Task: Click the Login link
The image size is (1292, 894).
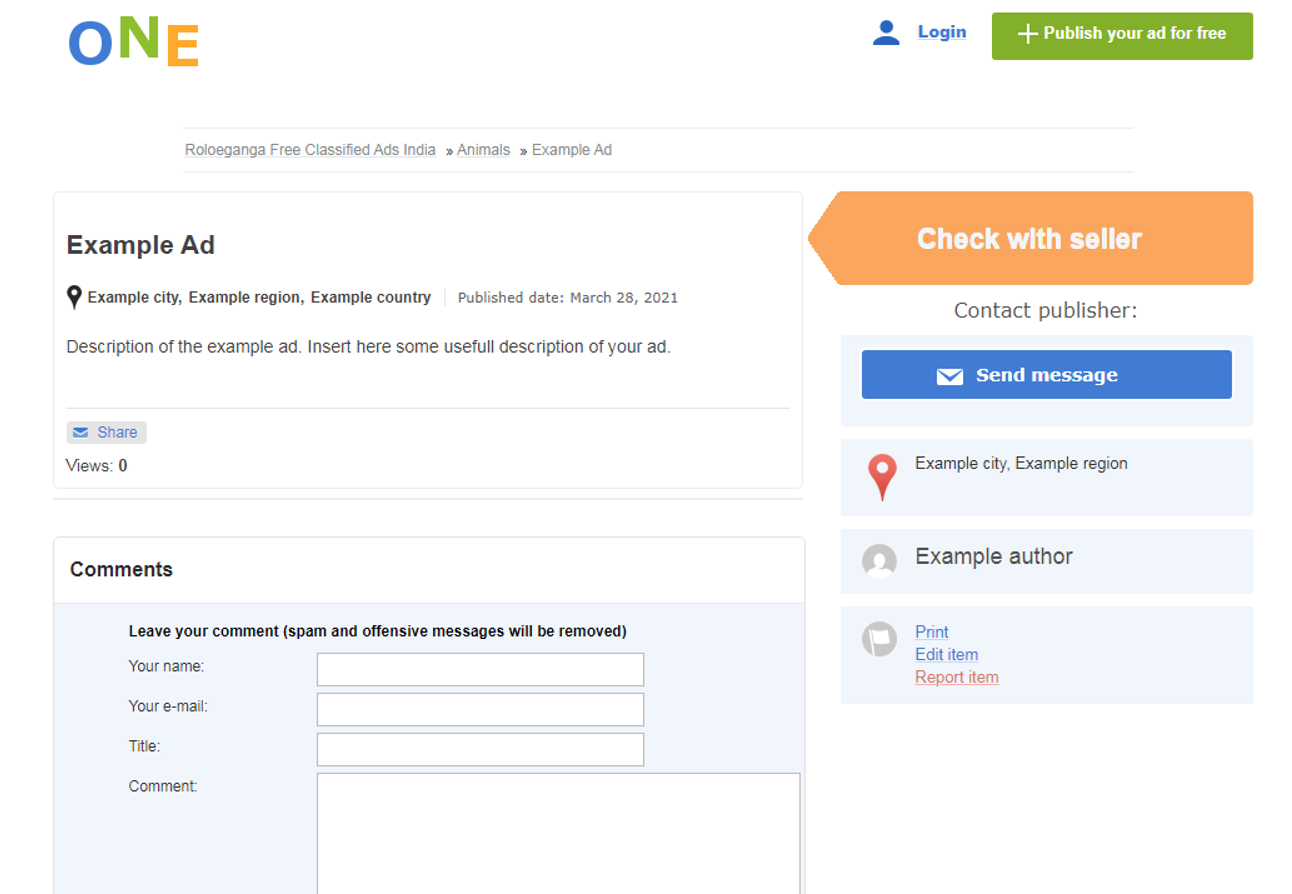Action: point(941,31)
